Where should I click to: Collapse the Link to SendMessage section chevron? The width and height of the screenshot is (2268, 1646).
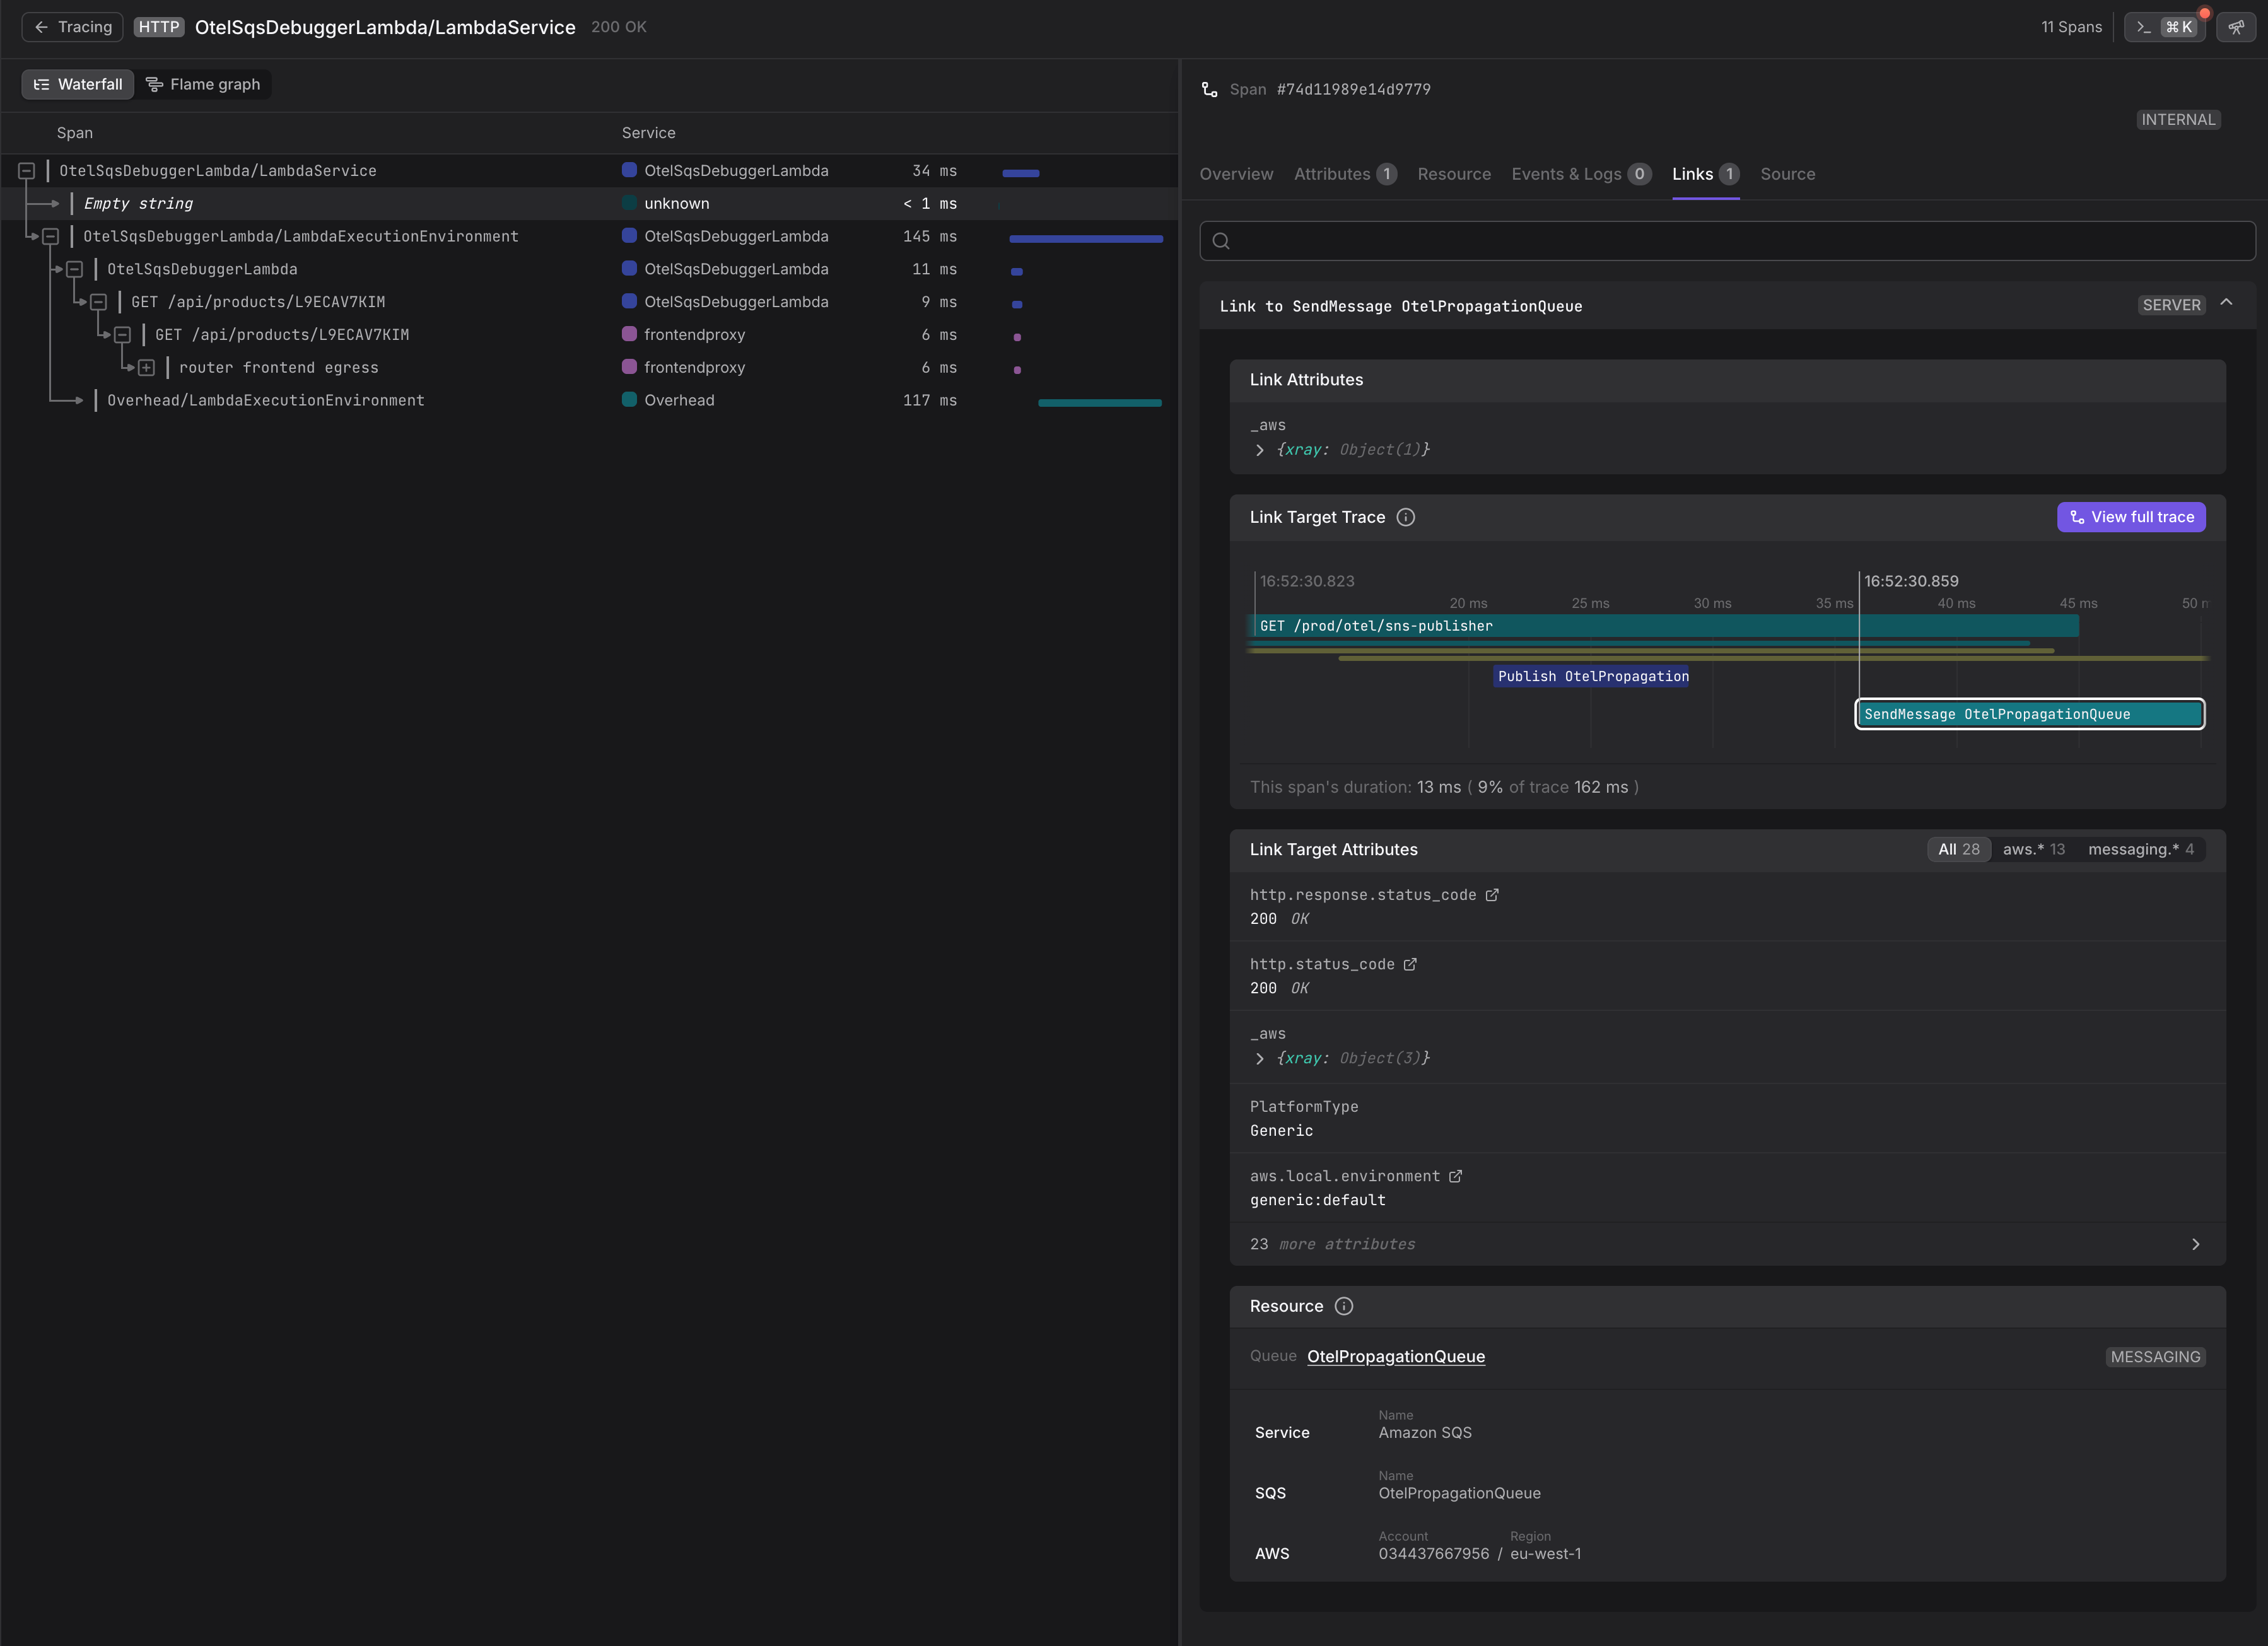[2226, 303]
